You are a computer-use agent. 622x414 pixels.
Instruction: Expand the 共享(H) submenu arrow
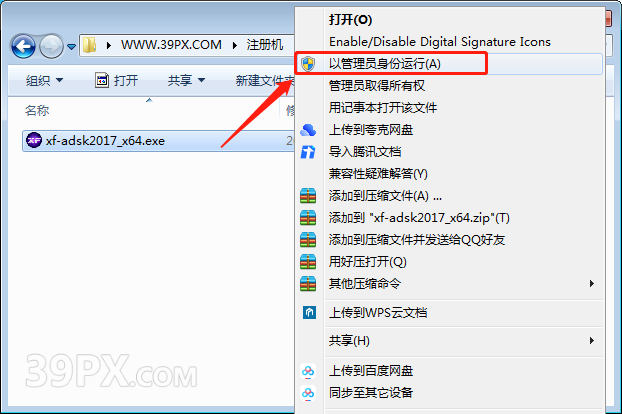(x=591, y=341)
